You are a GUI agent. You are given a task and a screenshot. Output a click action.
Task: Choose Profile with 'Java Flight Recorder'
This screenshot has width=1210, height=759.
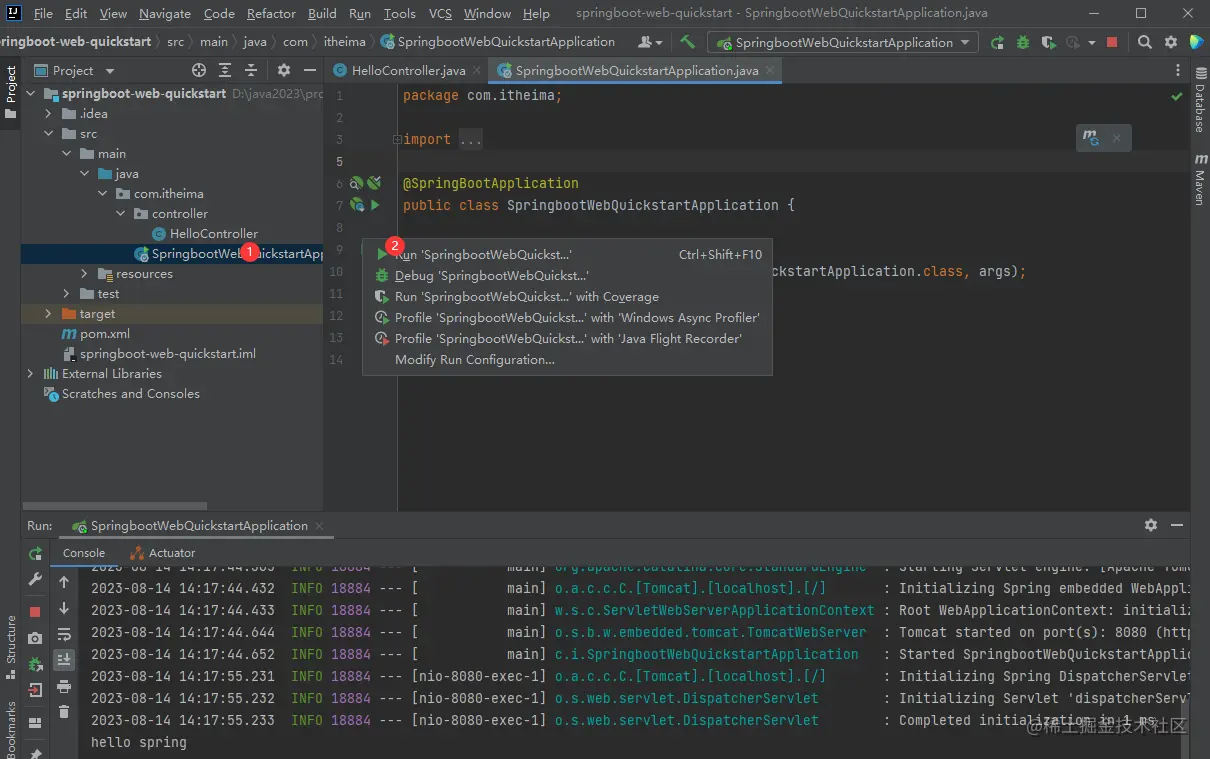click(x=568, y=339)
